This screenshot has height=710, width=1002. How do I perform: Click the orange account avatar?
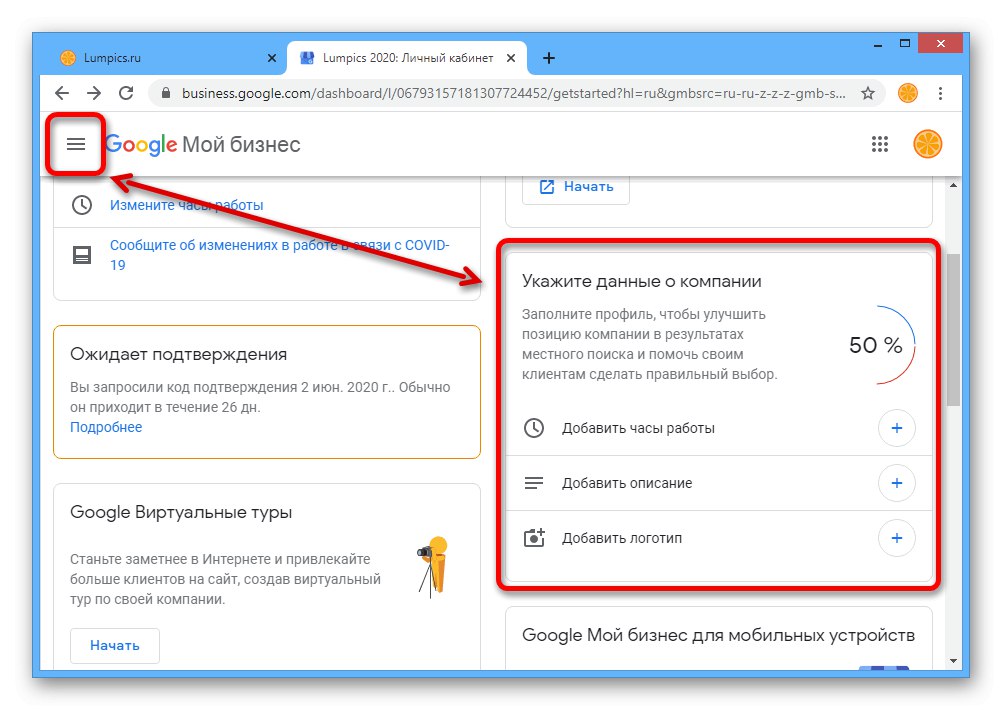point(927,145)
